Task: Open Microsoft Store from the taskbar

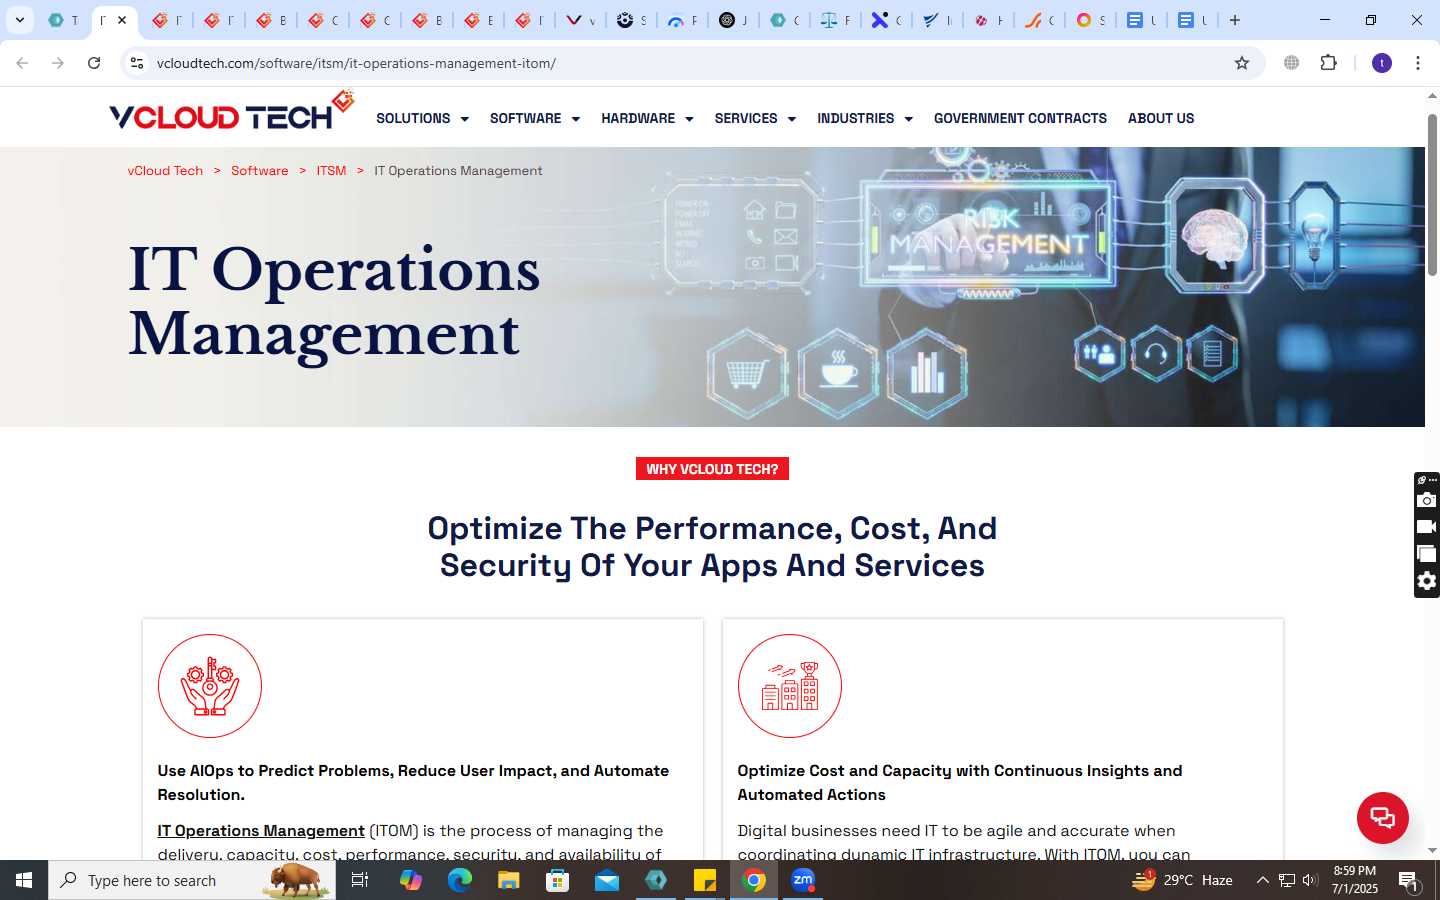Action: coord(558,880)
